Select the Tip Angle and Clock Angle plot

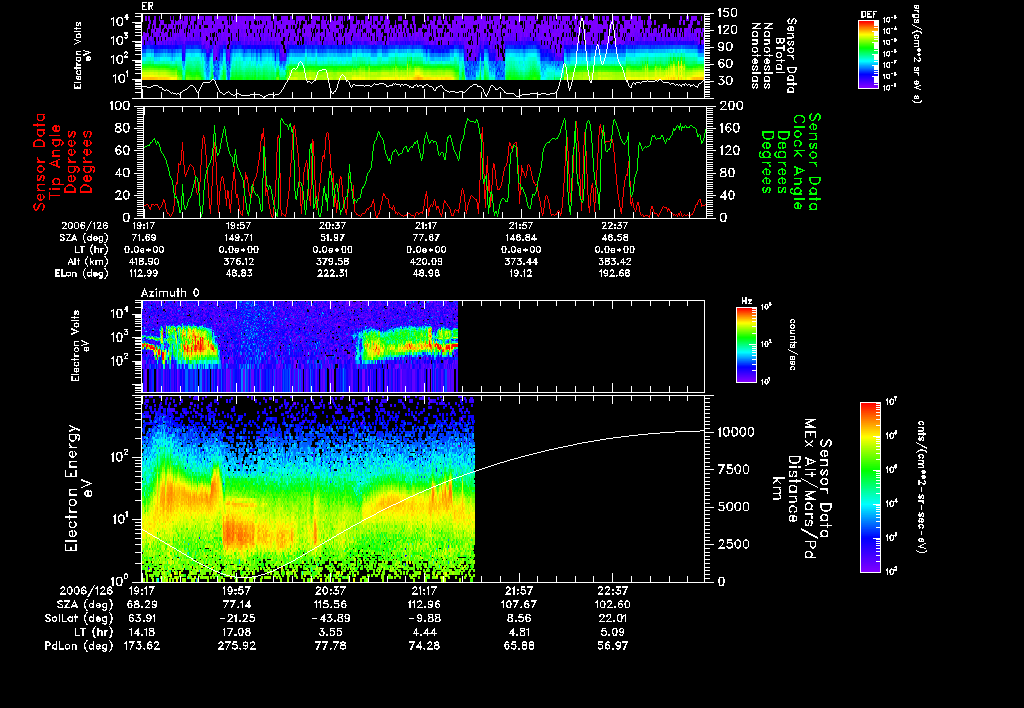point(423,161)
